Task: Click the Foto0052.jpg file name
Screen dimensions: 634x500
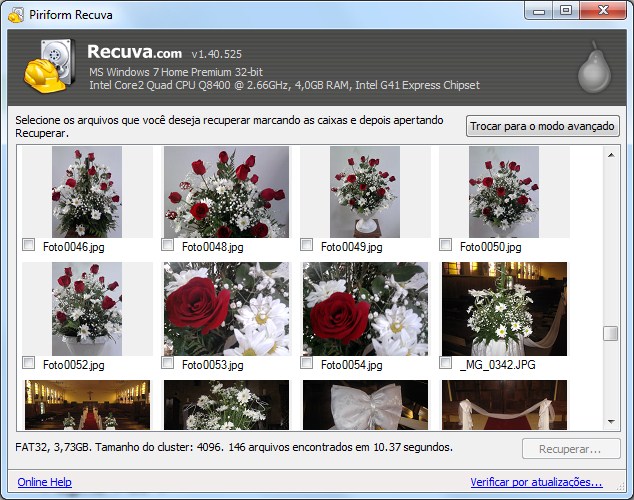Action: click(74, 365)
